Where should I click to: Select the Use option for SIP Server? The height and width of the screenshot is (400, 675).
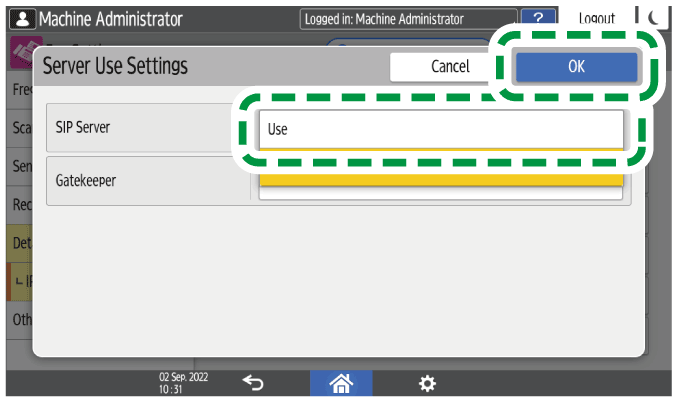tap(440, 128)
